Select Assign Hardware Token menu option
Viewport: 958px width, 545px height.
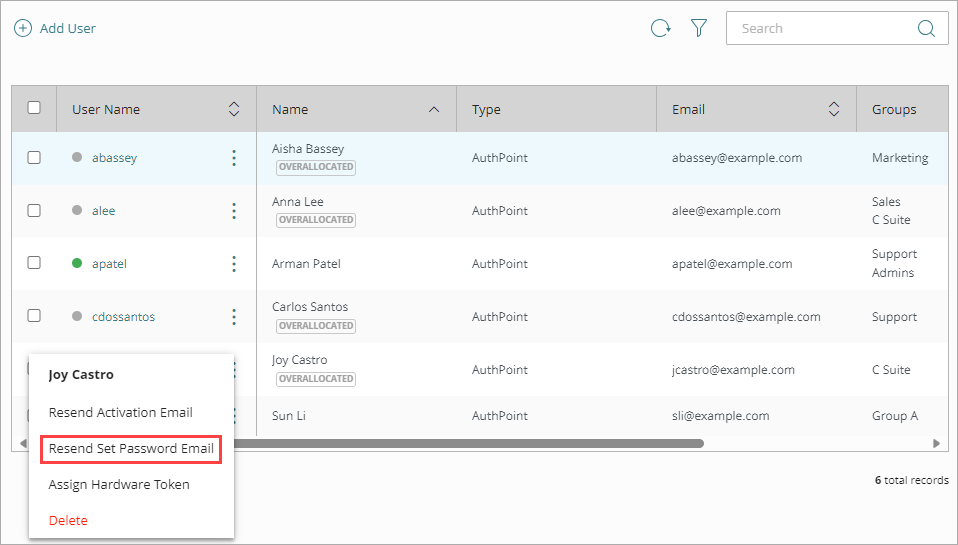tap(119, 485)
